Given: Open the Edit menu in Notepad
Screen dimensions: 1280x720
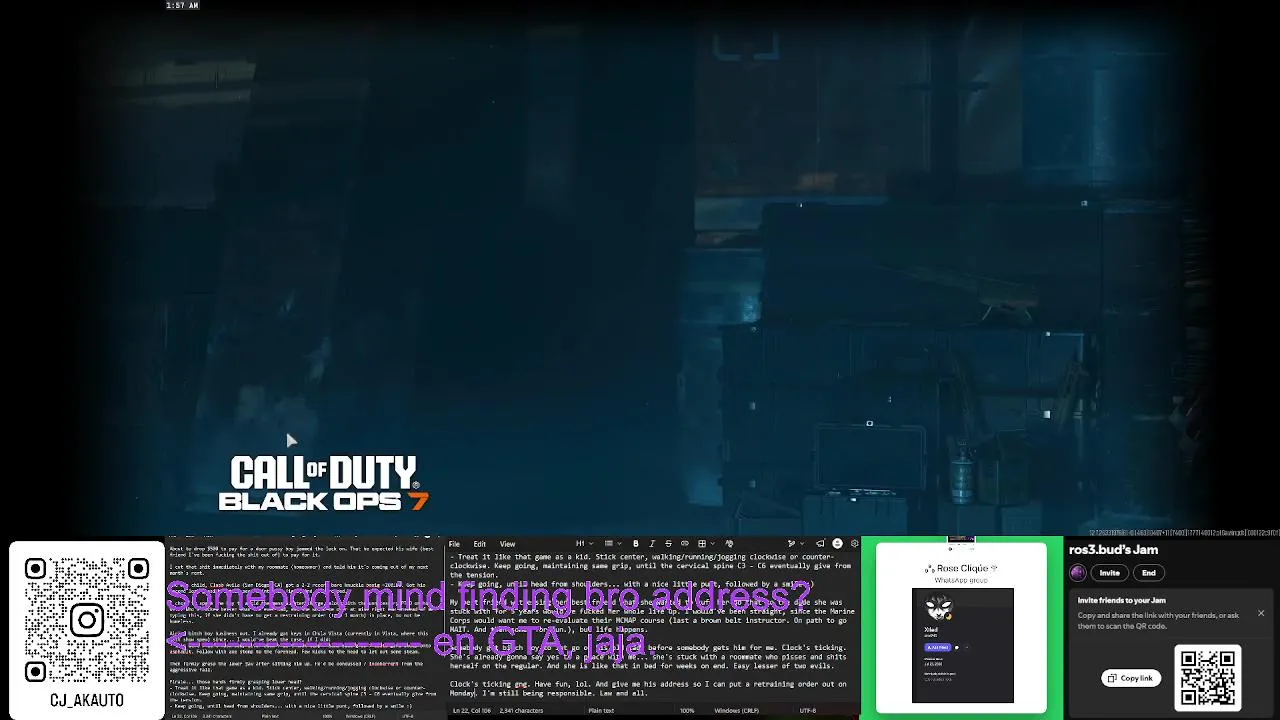Looking at the screenshot, I should (x=479, y=544).
